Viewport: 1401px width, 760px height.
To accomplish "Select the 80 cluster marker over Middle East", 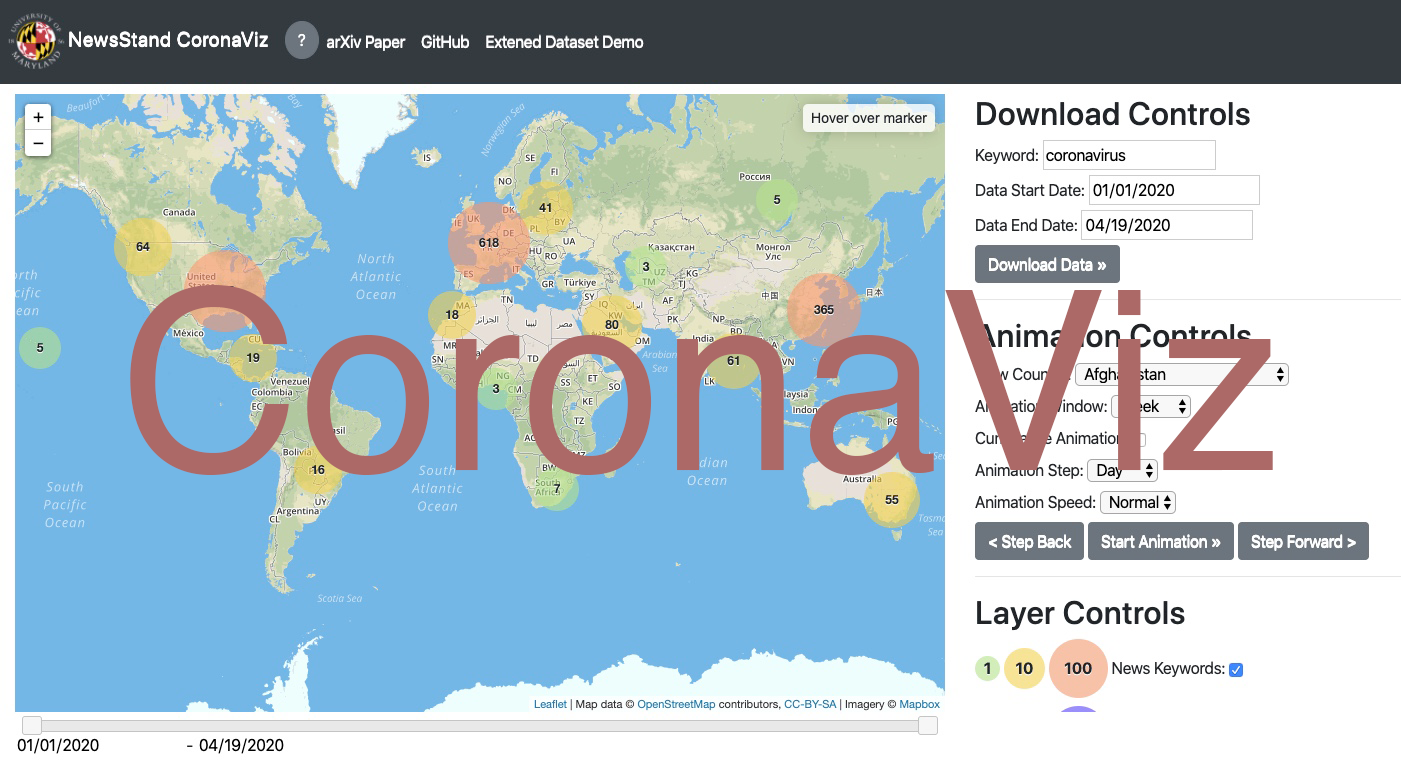I will (x=611, y=325).
